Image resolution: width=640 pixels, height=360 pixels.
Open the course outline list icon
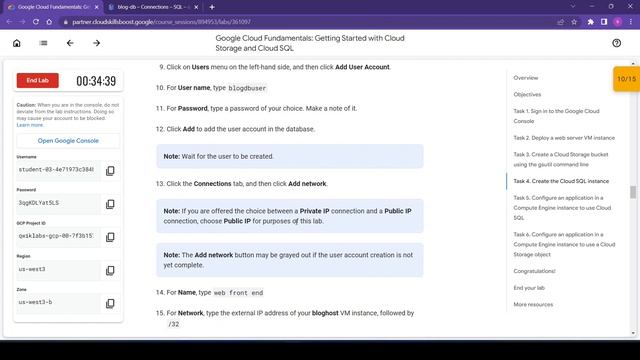43,43
